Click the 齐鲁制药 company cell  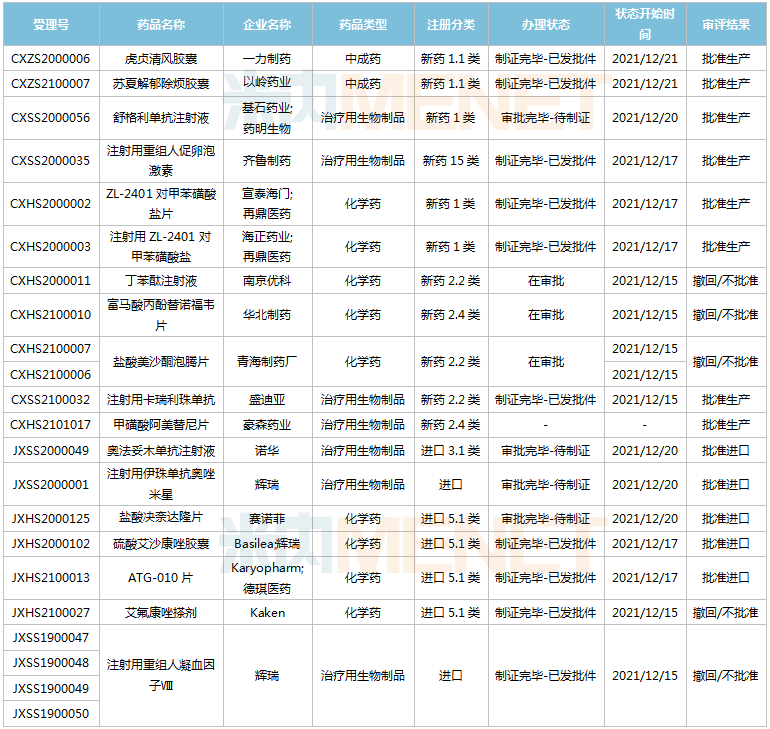[267, 160]
